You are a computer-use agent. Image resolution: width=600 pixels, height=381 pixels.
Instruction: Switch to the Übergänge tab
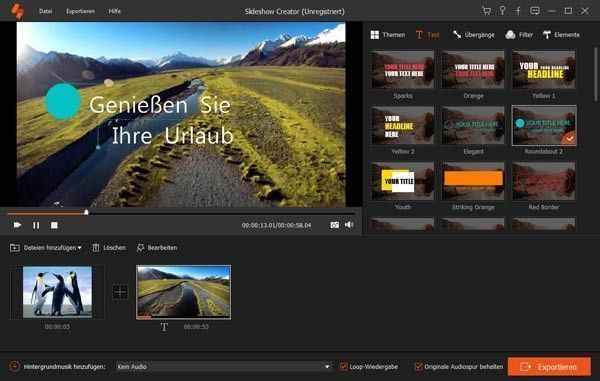pos(473,35)
